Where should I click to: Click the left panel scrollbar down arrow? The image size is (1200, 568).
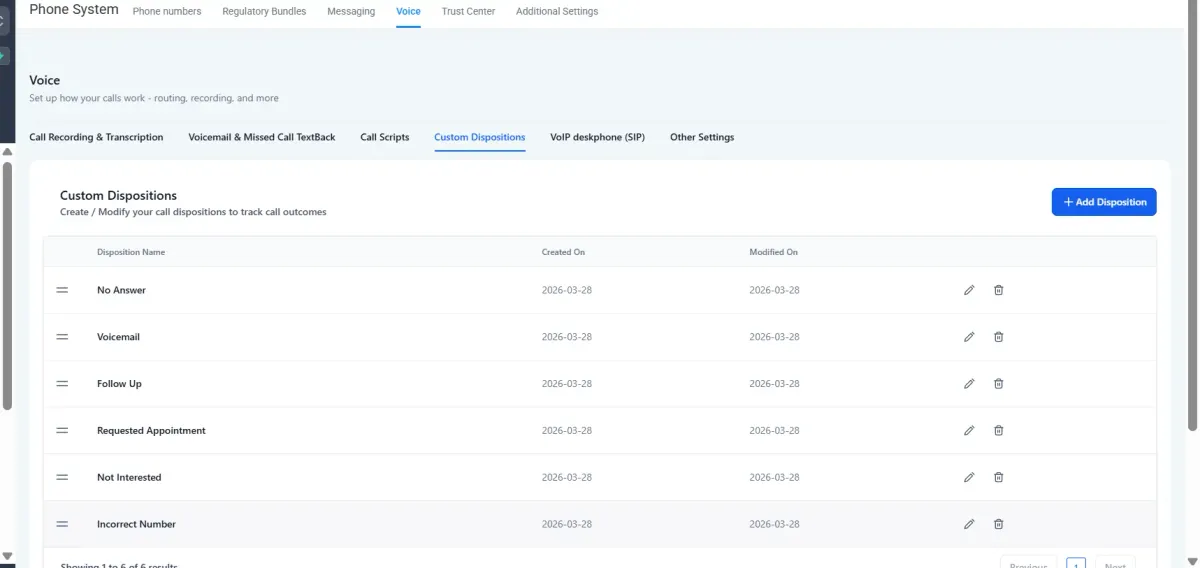[x=7, y=555]
